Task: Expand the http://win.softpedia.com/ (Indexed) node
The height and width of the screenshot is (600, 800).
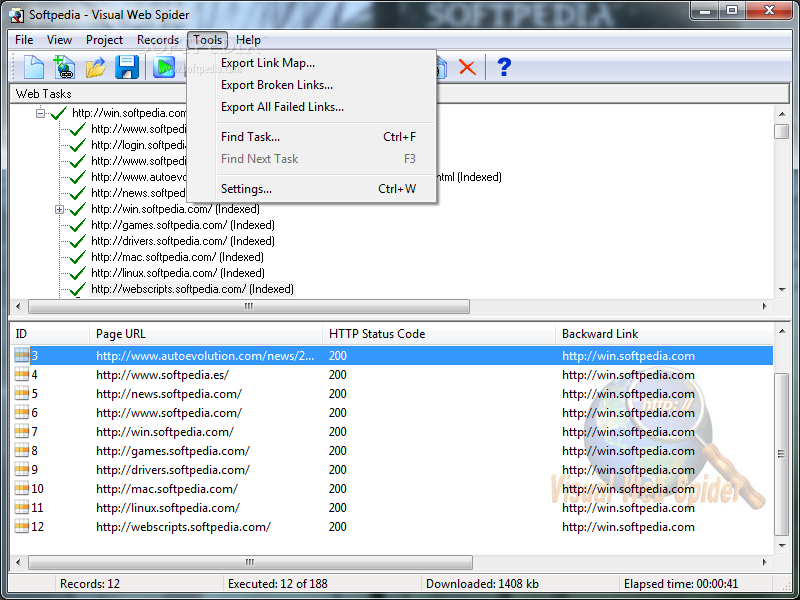Action: 59,209
